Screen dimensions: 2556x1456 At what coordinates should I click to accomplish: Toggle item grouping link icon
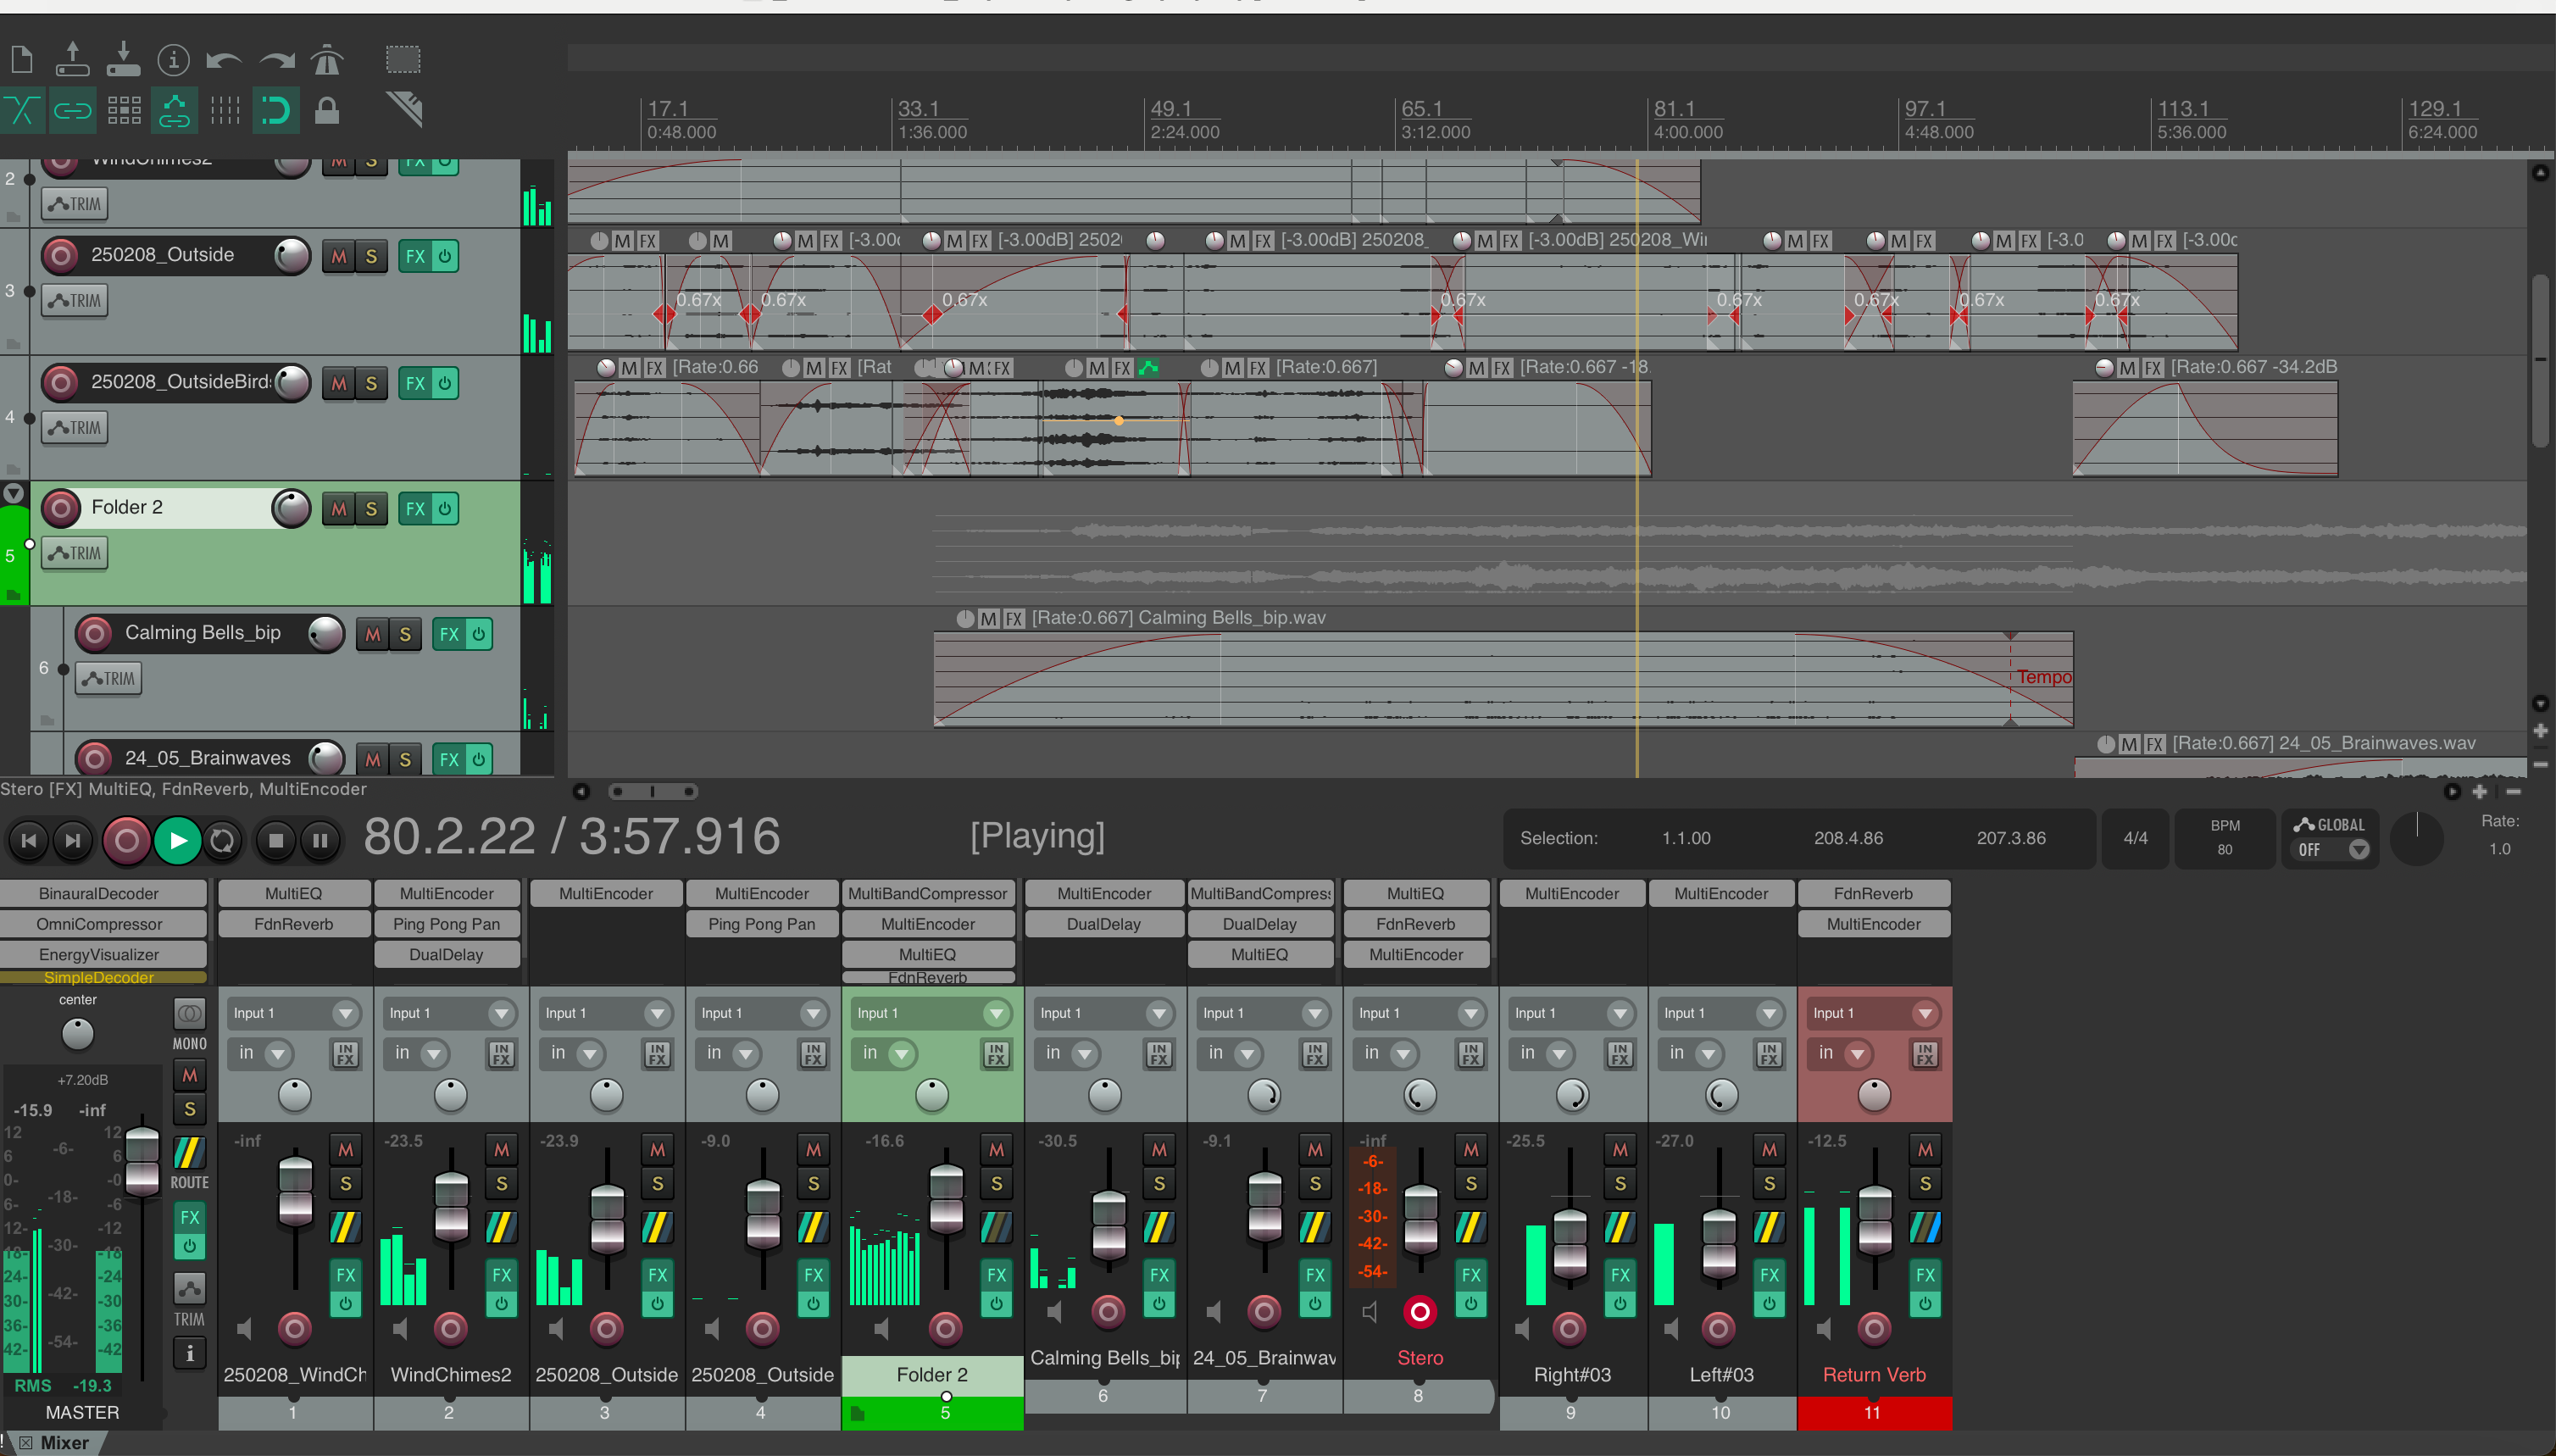72,110
